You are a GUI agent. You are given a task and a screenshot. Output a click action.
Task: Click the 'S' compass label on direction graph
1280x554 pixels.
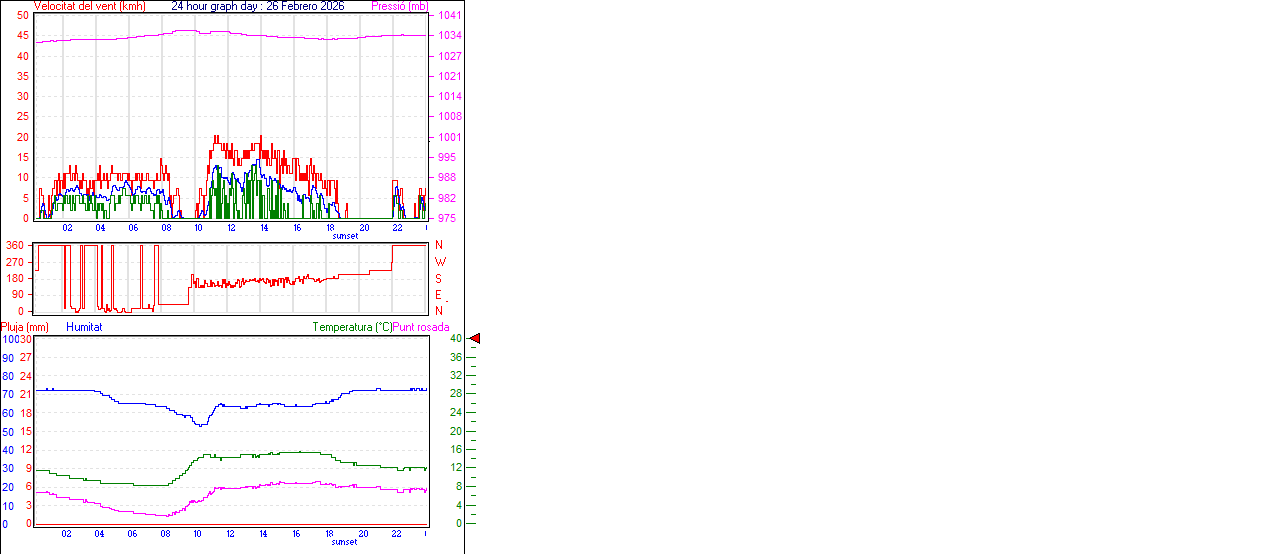(x=439, y=278)
